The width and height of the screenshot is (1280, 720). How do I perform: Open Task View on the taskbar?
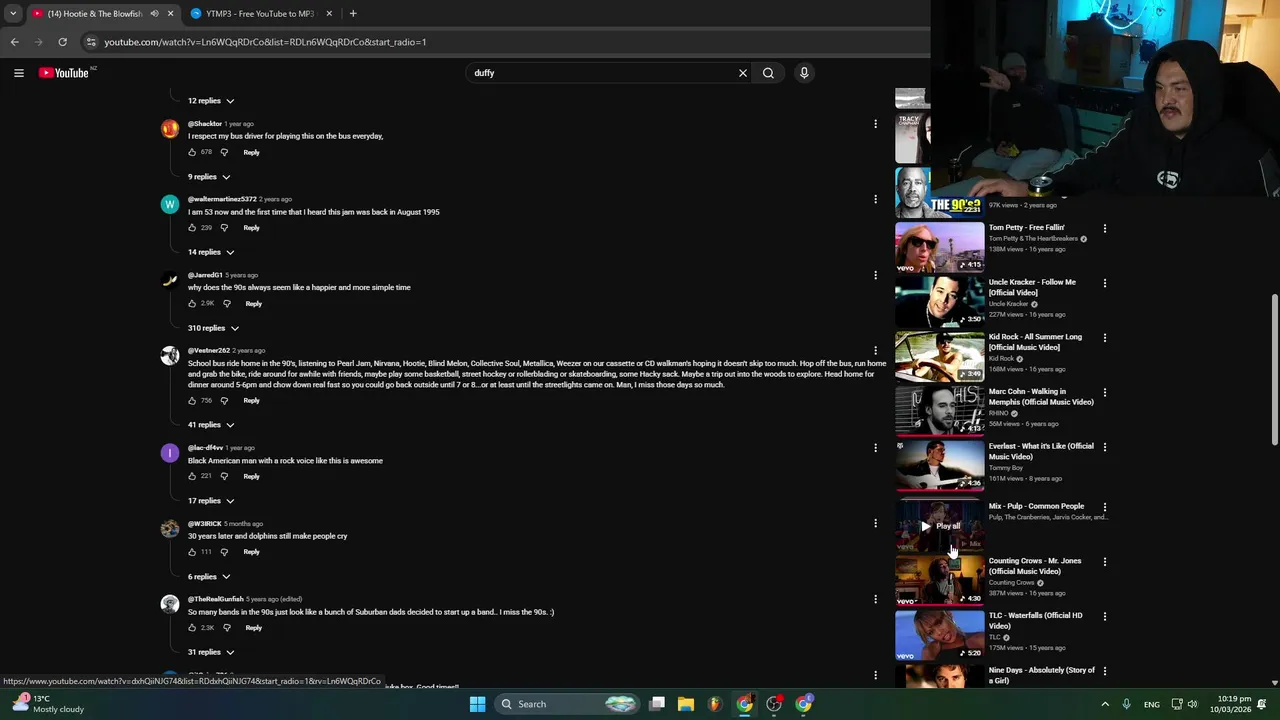coord(657,704)
